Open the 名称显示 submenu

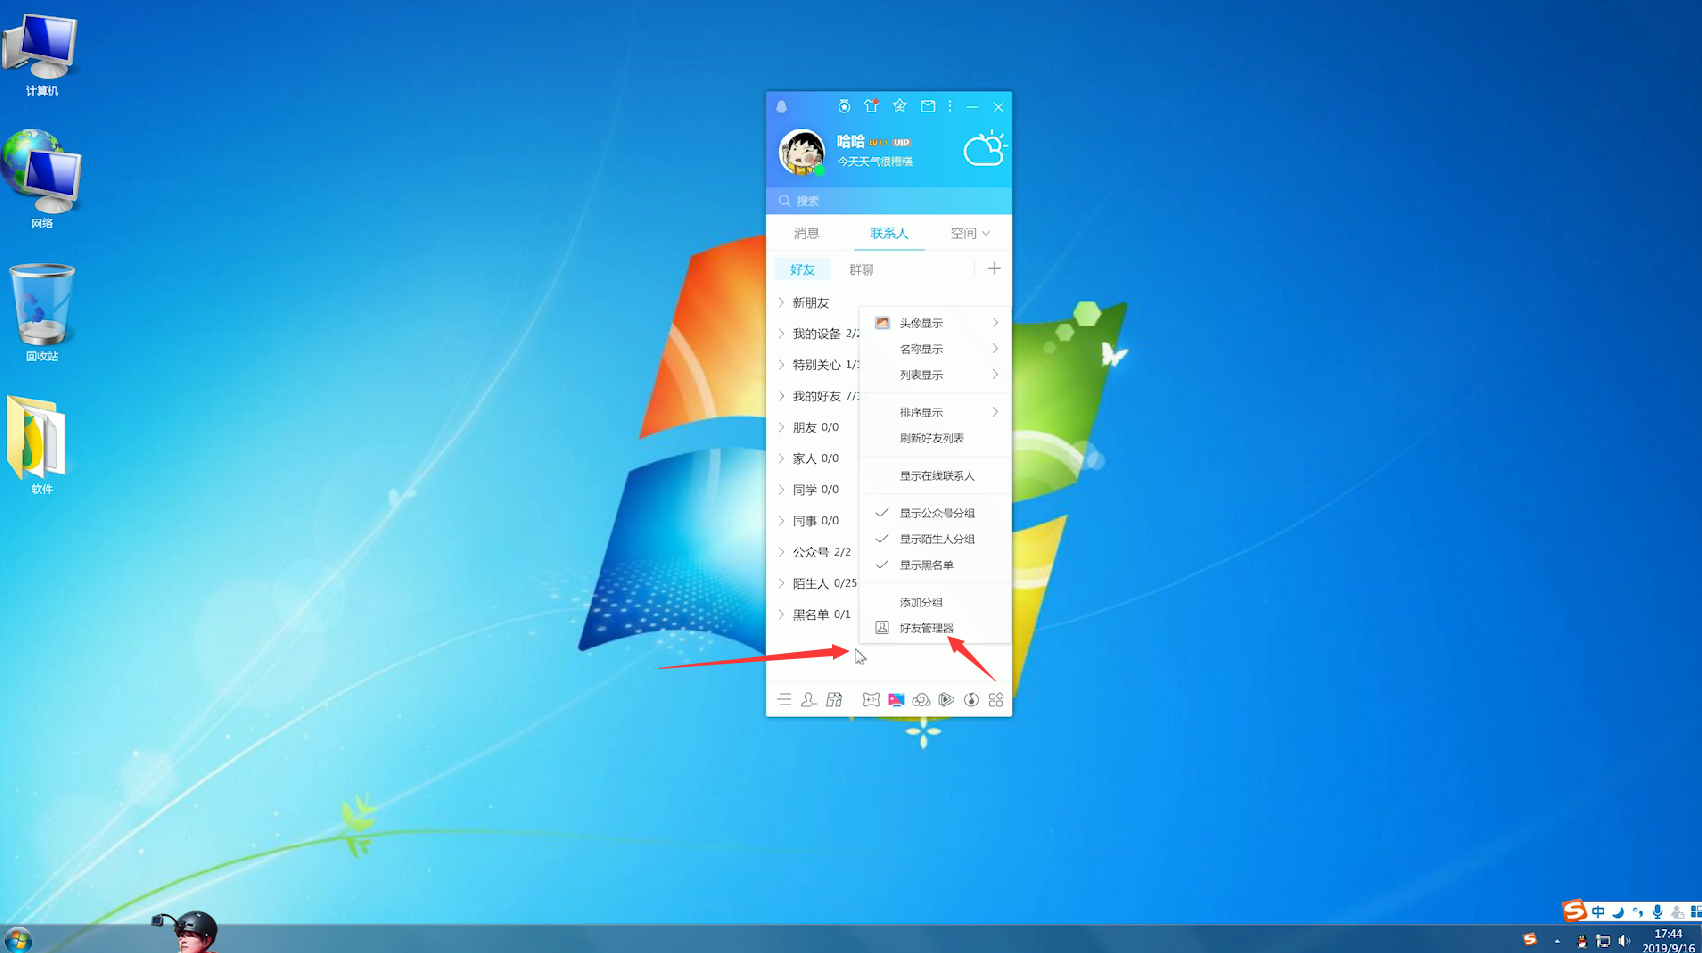coord(936,349)
